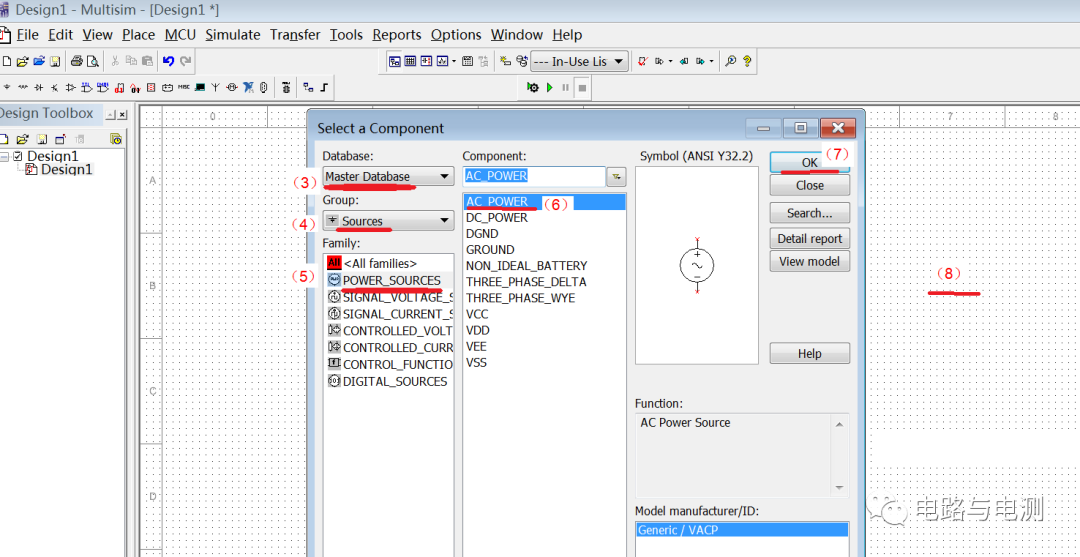Screen dimensions: 1080x557
Task: Open Database Manager icon
Action: click(x=521, y=61)
